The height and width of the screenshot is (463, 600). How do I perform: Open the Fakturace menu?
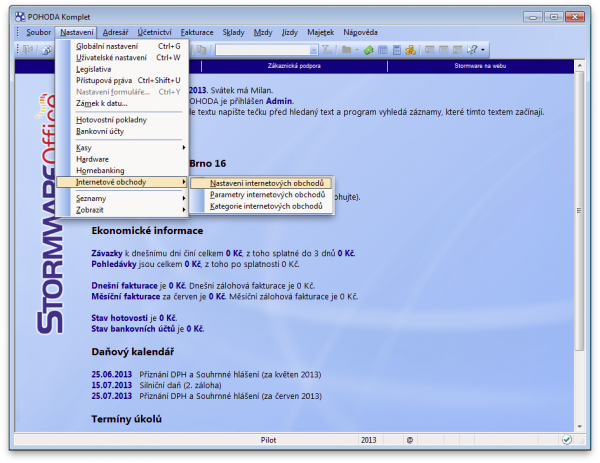click(197, 33)
